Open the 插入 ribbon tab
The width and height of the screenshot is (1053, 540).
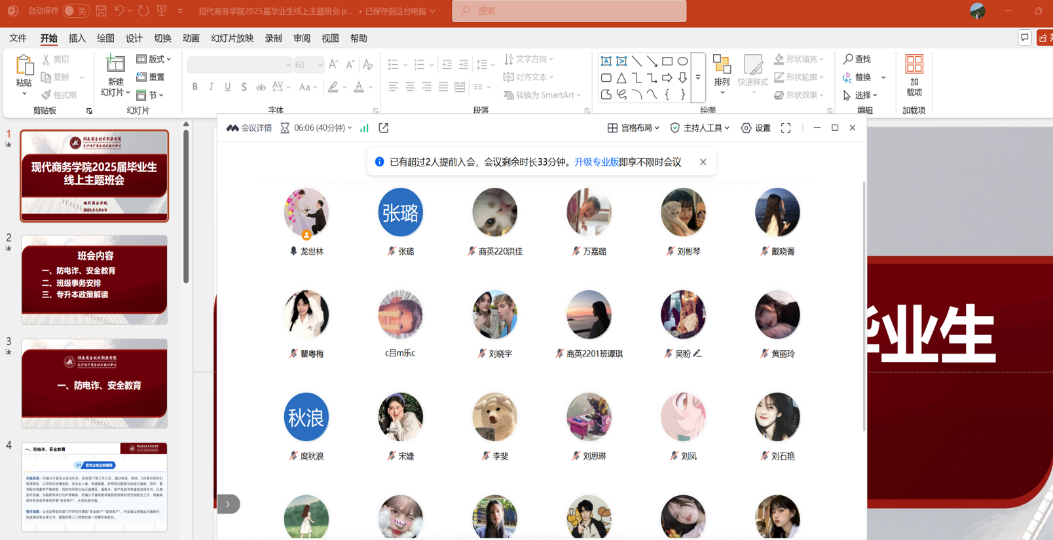point(77,38)
